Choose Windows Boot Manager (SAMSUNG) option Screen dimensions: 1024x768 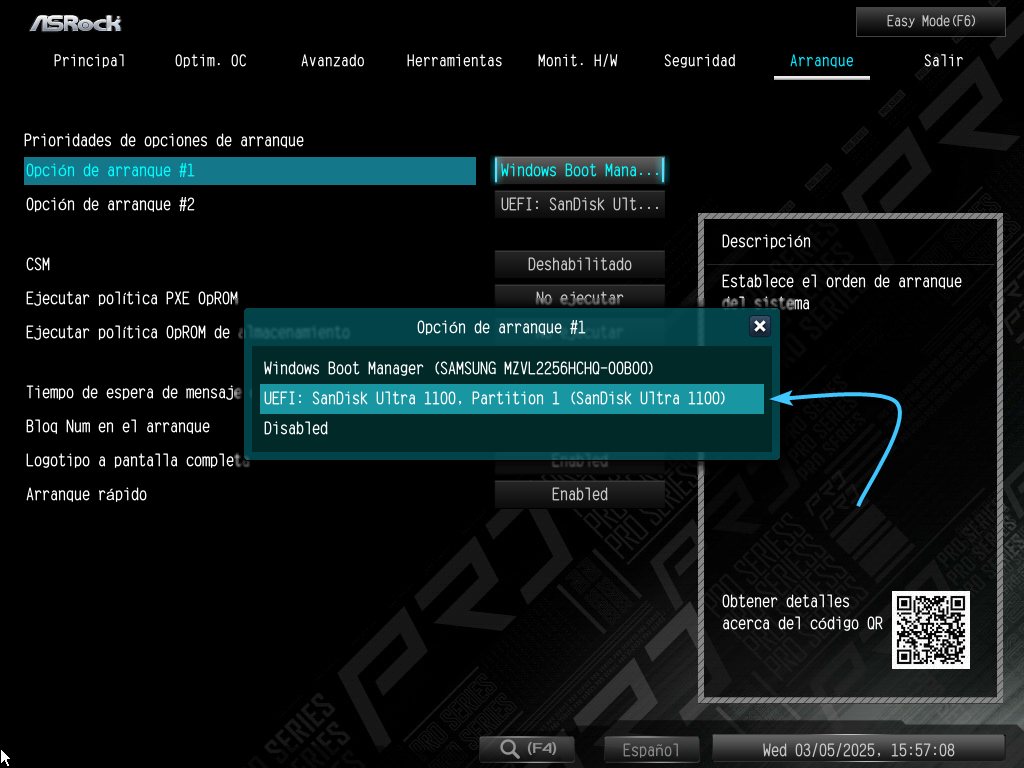[511, 368]
